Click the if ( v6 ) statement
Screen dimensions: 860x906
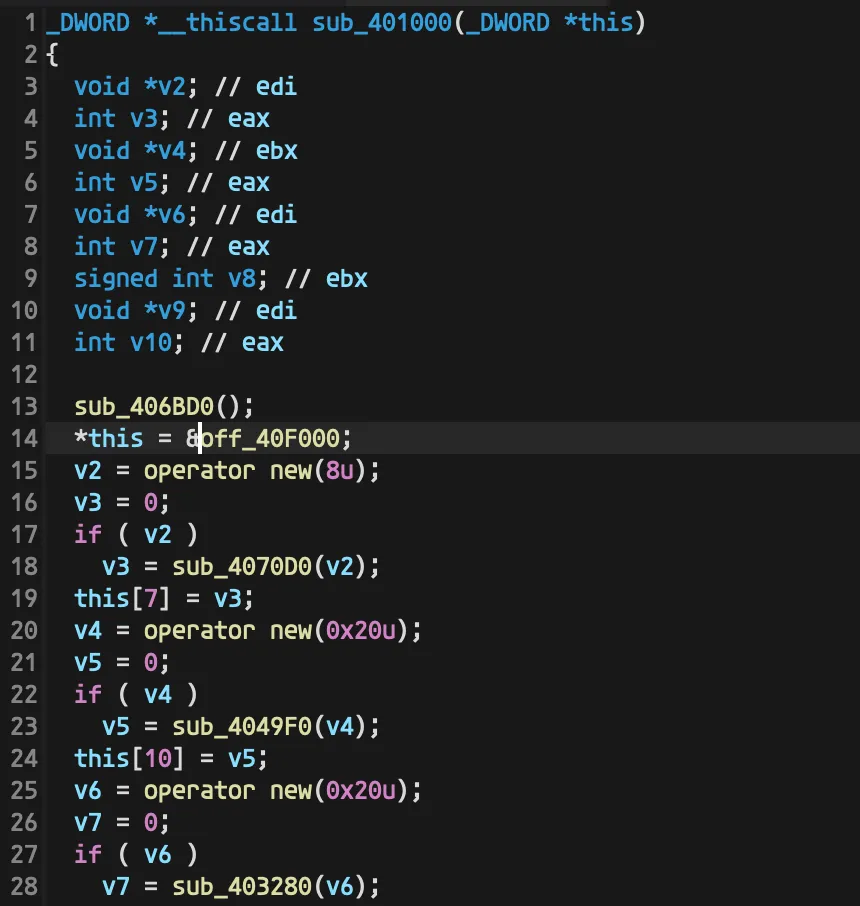(x=136, y=855)
